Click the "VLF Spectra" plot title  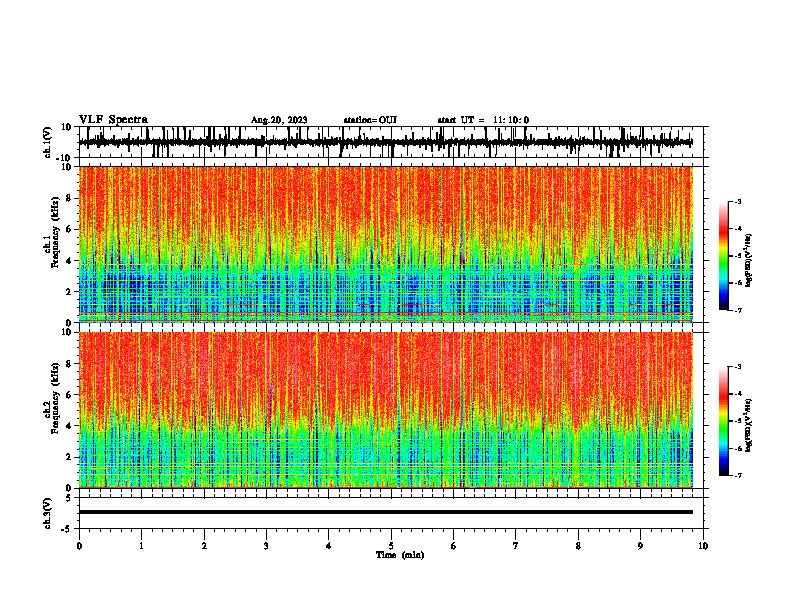[x=113, y=120]
